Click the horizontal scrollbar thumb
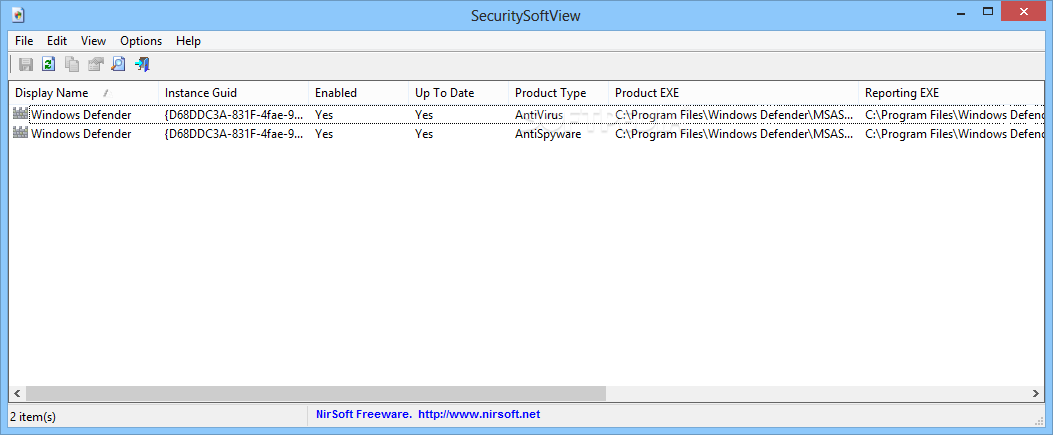 316,393
